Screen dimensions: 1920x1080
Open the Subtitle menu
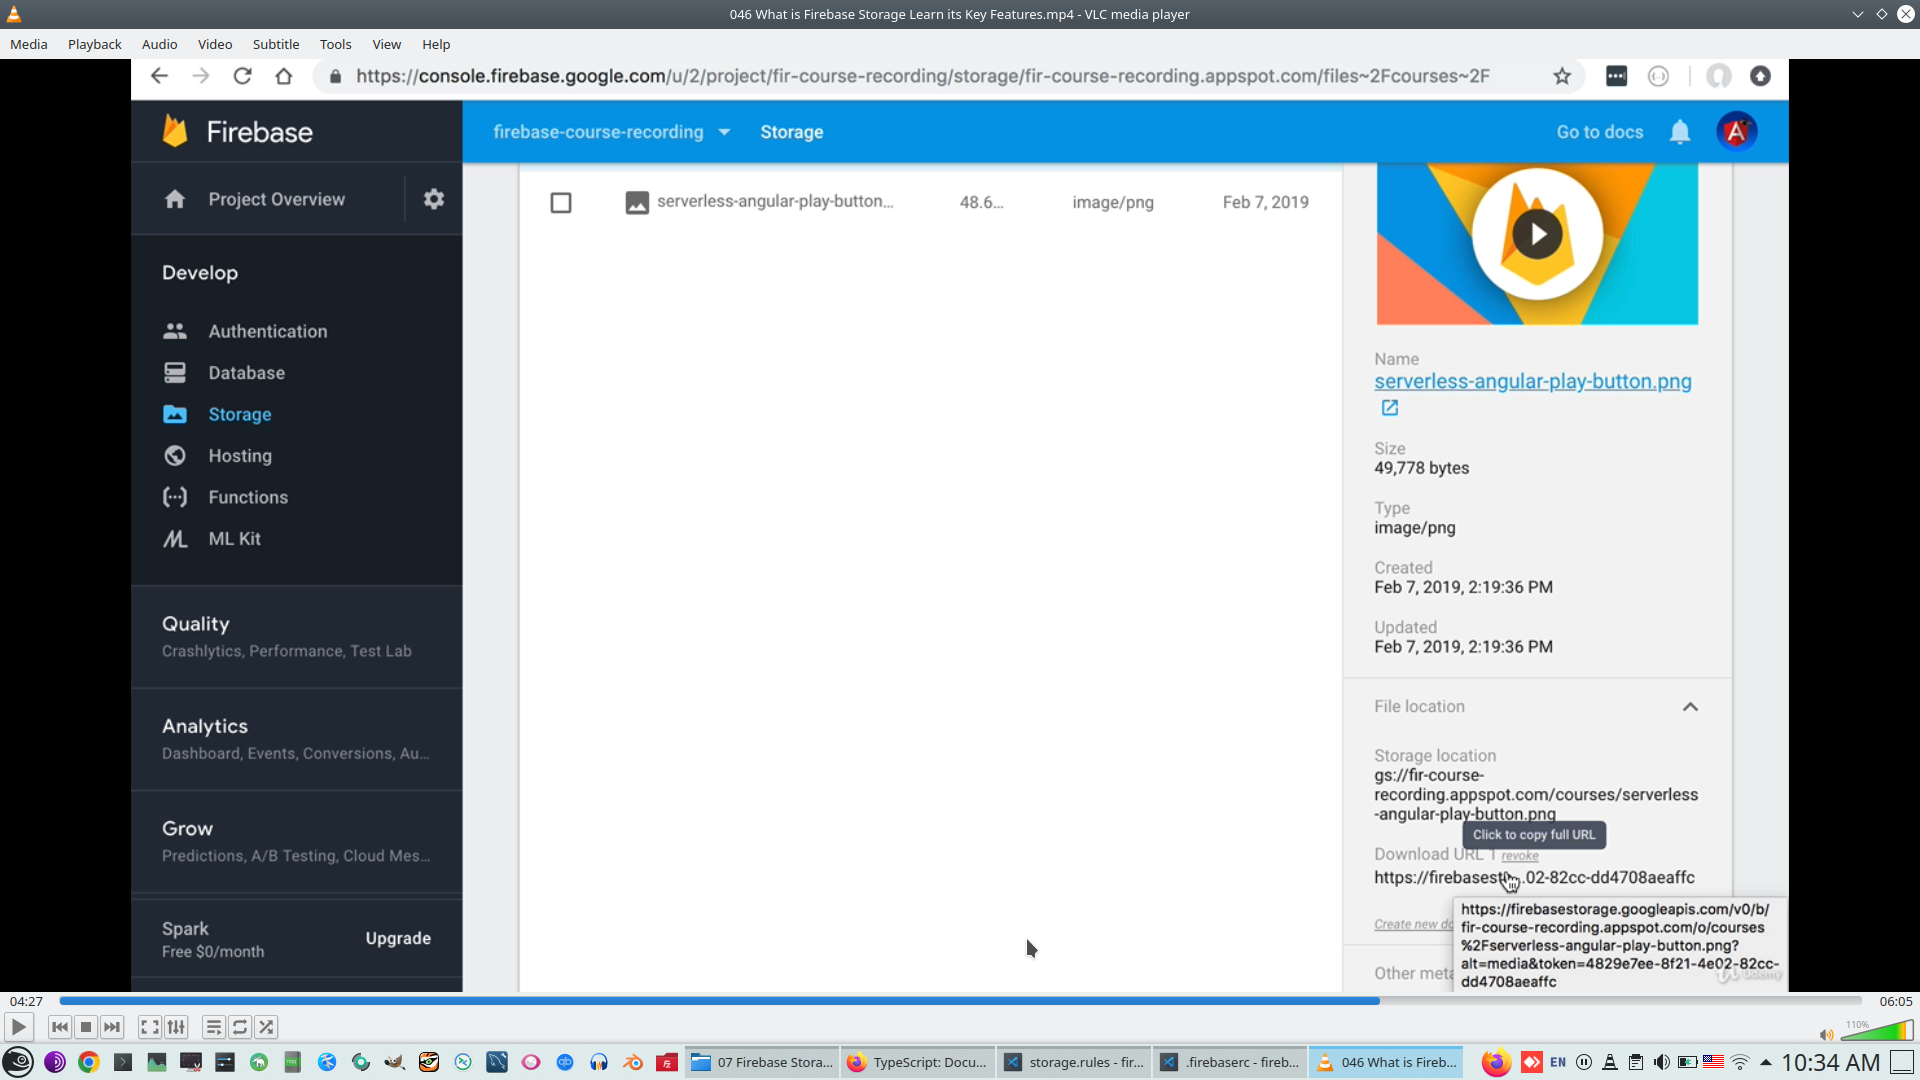pyautogui.click(x=275, y=44)
